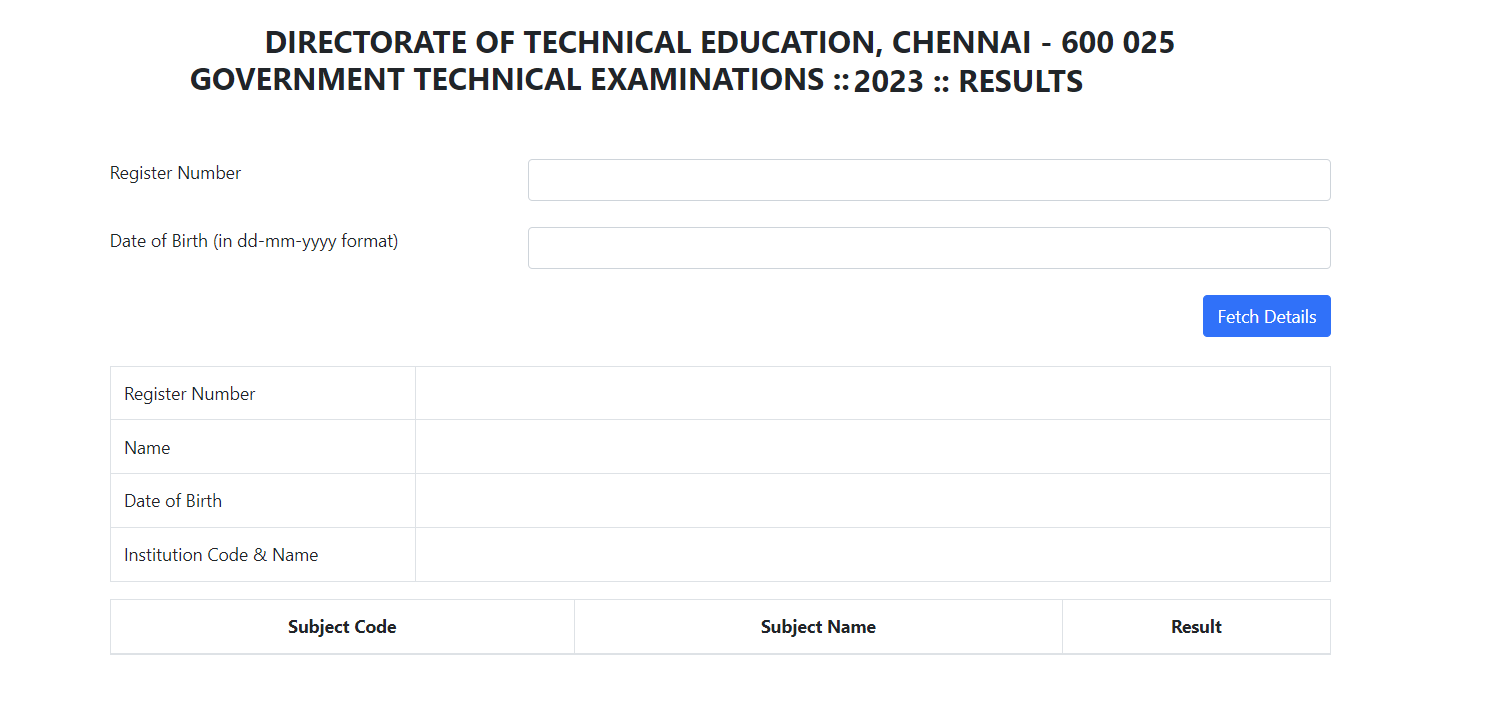Click the 'Date of Birth (in dd-mm-yyyy format)' label
This screenshot has height=714, width=1488.
click(x=254, y=241)
